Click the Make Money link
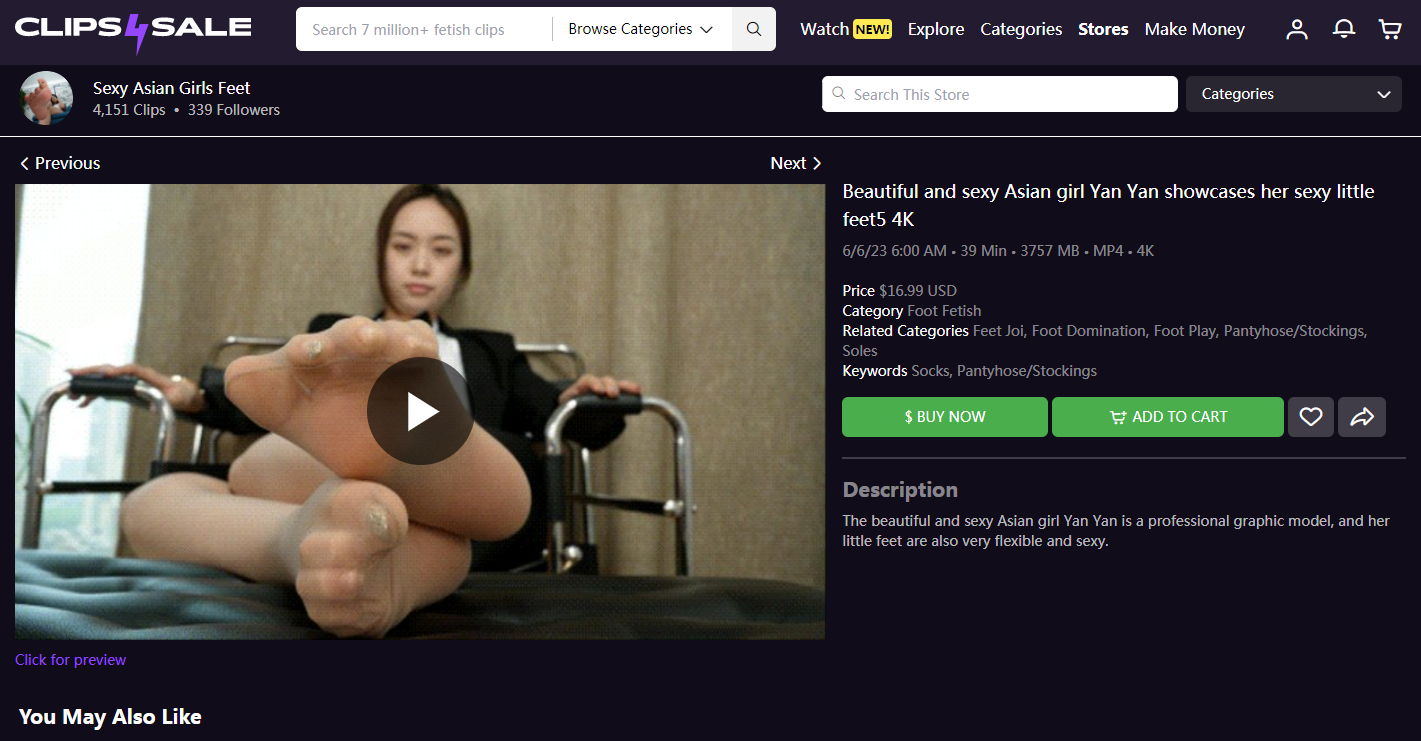1421x741 pixels. click(1195, 29)
